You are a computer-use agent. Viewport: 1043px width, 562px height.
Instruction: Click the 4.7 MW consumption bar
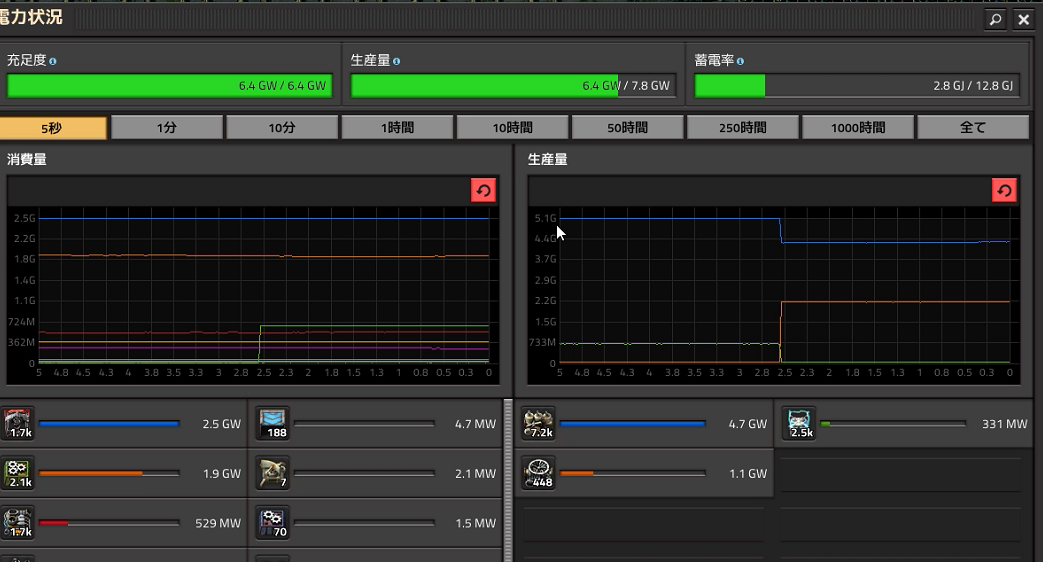coord(364,424)
